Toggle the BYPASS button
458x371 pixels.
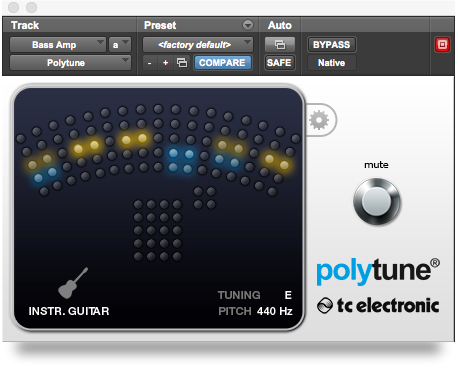point(331,45)
